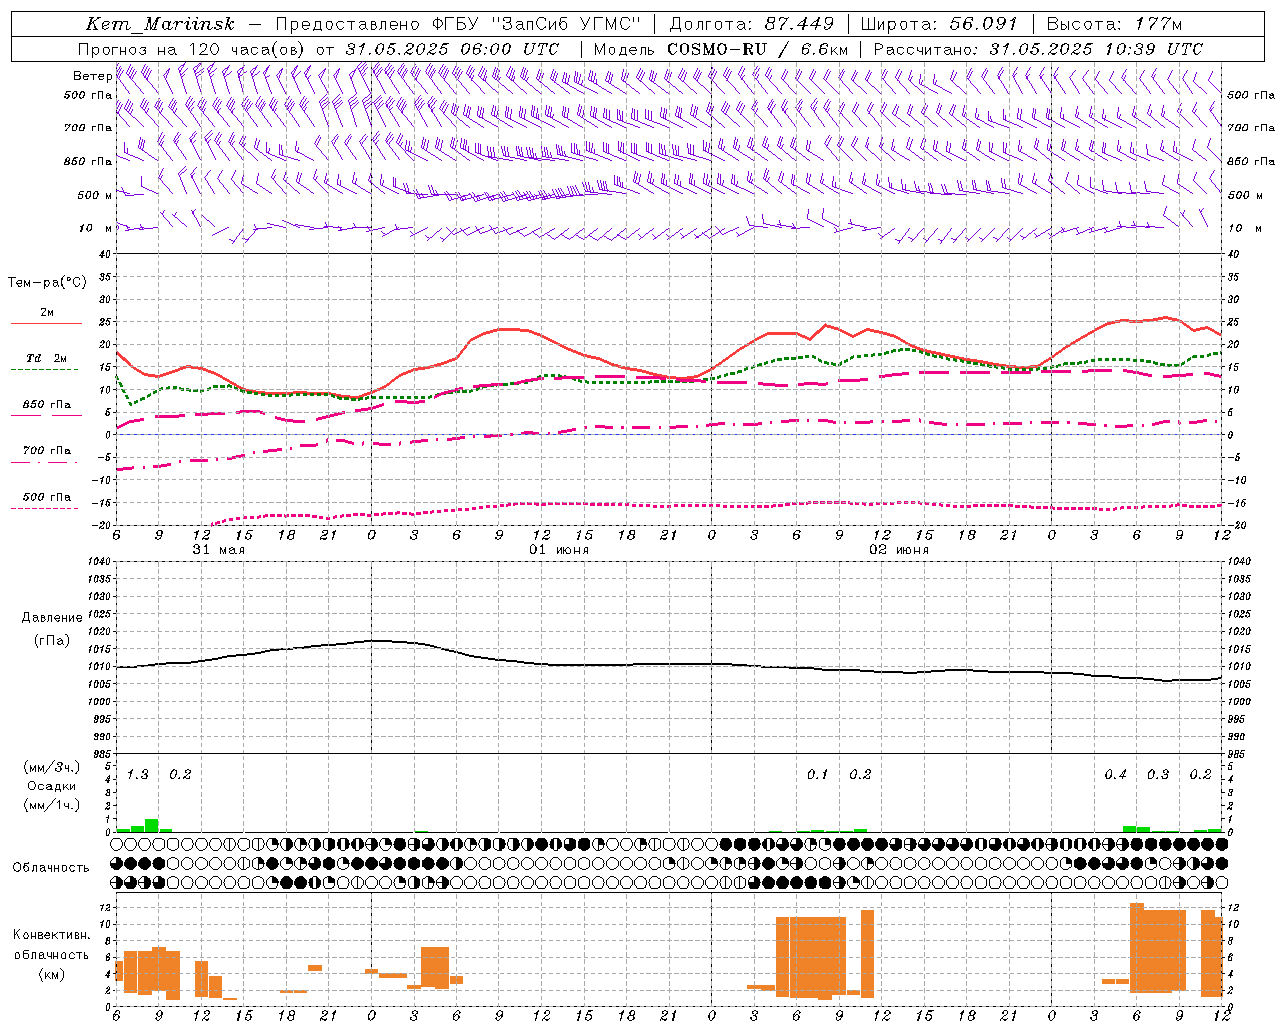Viewport: 1280px width, 1024px height.
Task: Click the 'Тем-ра(°C)' temperature panel label
Action: (47, 283)
